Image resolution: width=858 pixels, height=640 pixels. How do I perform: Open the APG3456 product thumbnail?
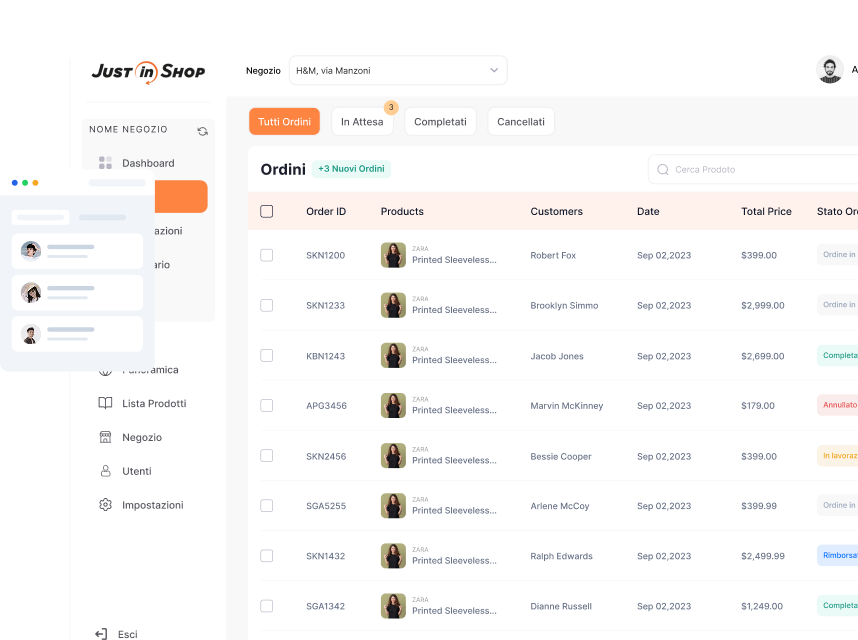pos(393,405)
